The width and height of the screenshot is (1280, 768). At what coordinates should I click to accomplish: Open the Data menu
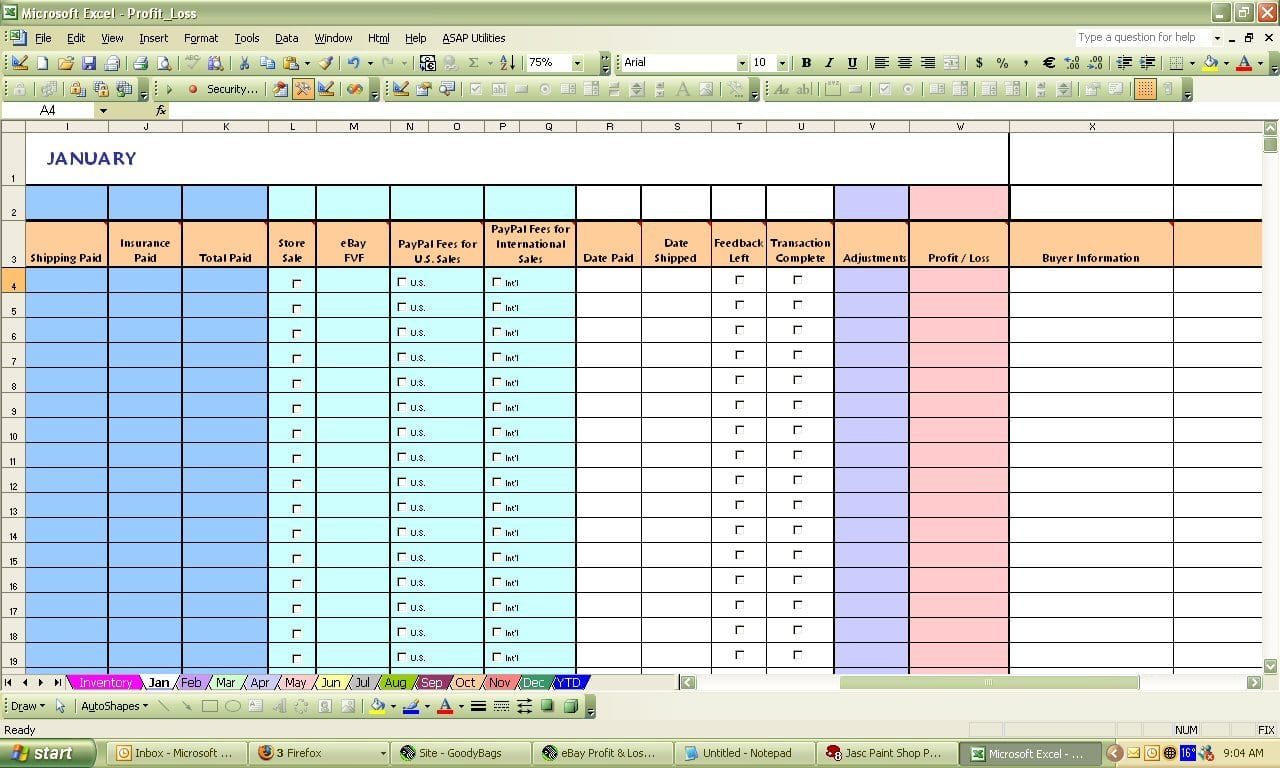point(286,38)
